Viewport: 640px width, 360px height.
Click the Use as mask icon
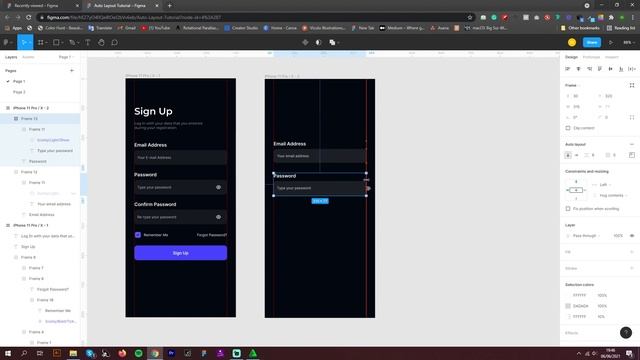pos(318,42)
